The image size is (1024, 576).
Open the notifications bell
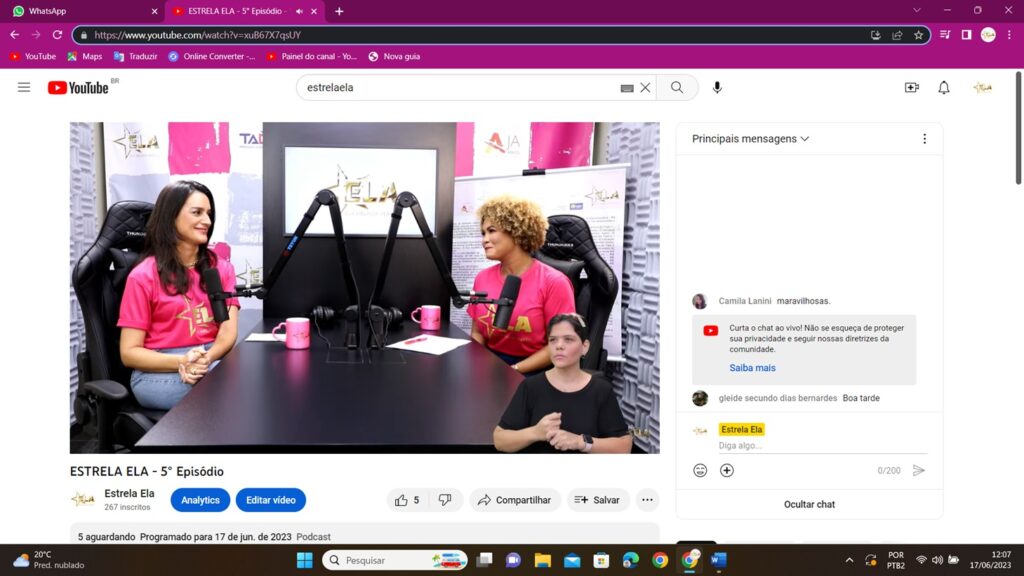click(x=943, y=88)
